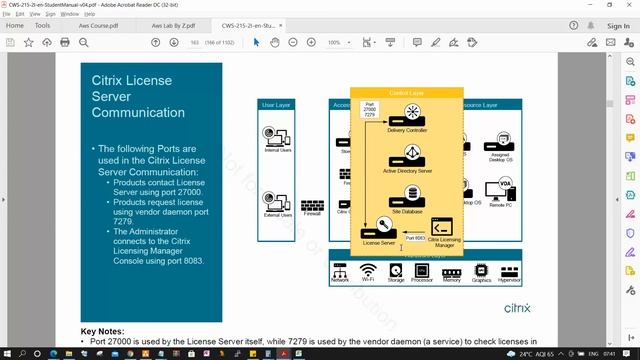Open the purple shield Protect tool
The image size is (640, 360).
coord(630,233)
